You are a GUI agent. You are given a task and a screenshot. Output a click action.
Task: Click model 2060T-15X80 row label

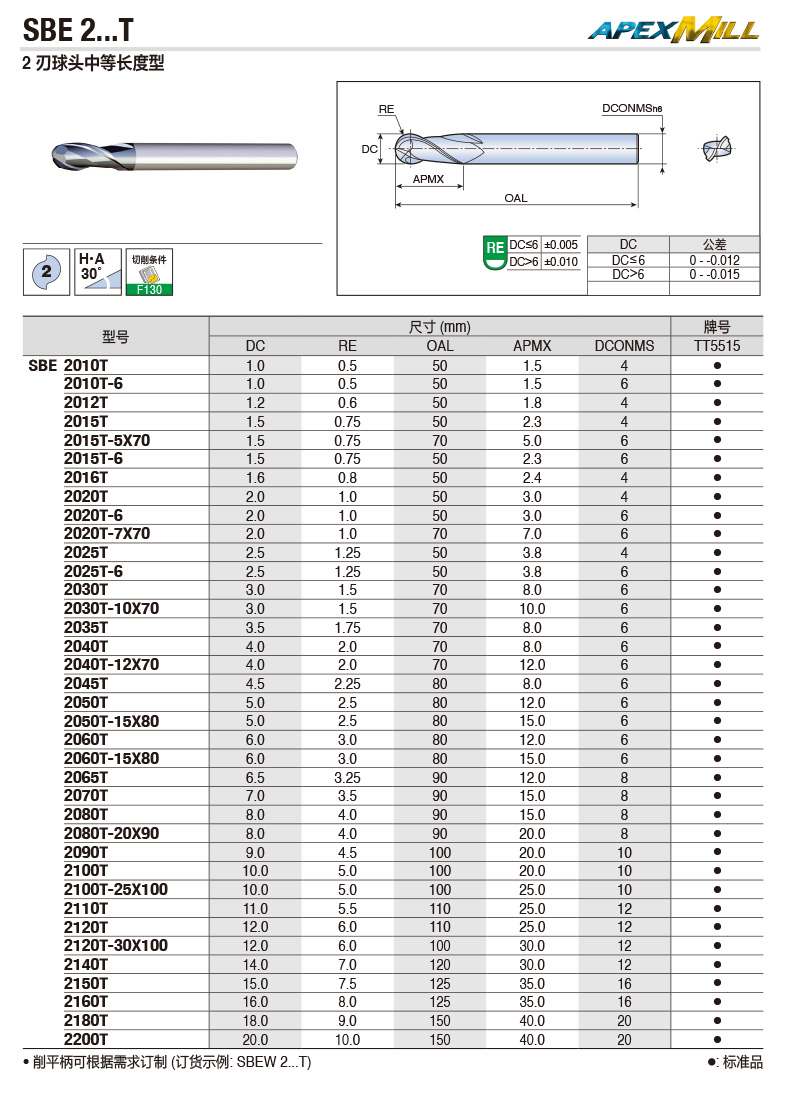[x=111, y=758]
